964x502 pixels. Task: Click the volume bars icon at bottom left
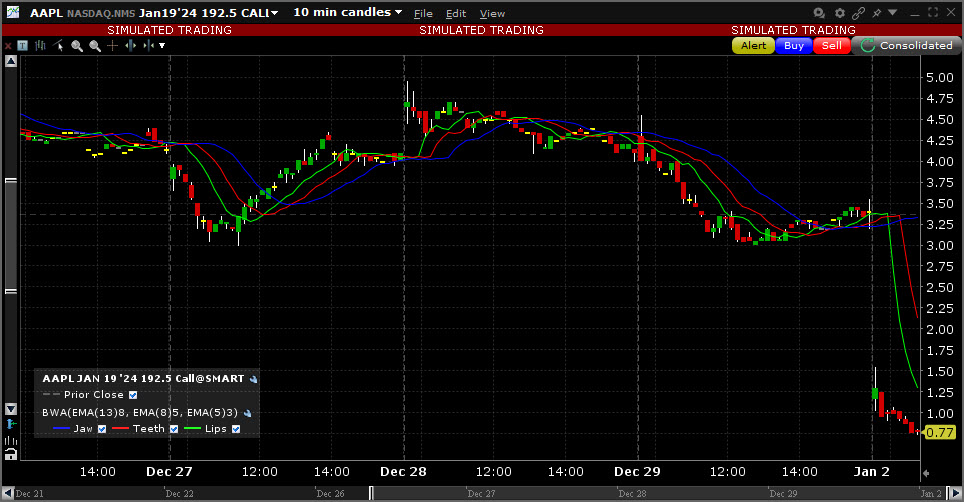[10, 441]
